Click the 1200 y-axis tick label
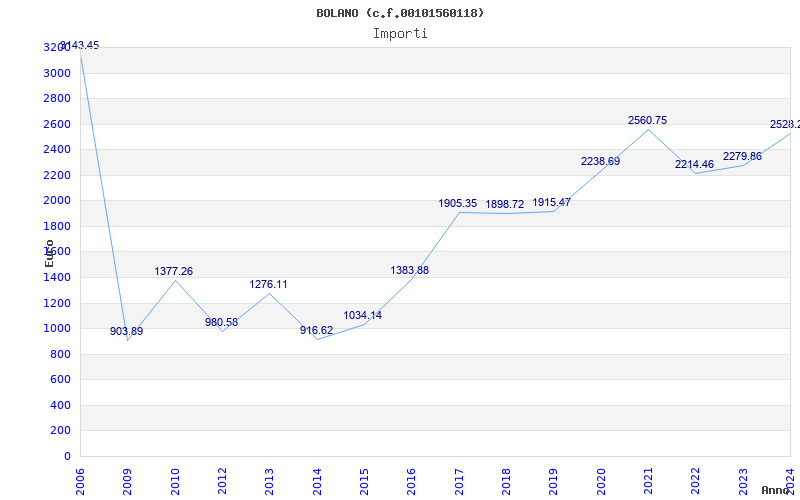Screen dimensions: 800x500 tap(57, 303)
